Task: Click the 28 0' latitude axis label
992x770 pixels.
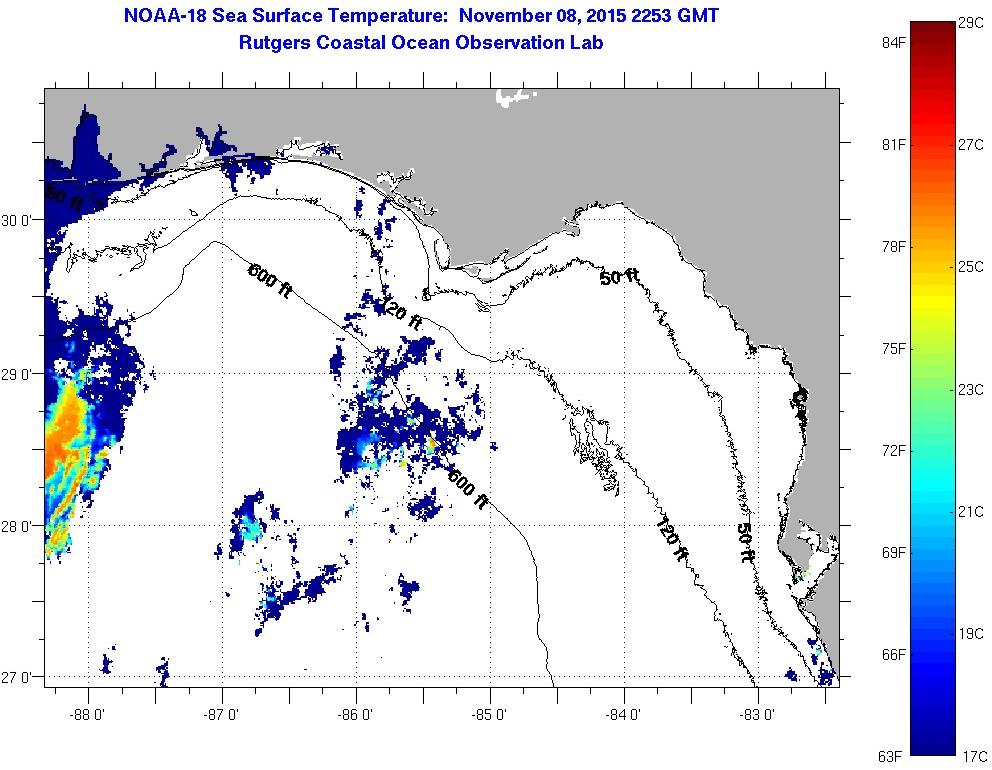Action: [x=18, y=525]
